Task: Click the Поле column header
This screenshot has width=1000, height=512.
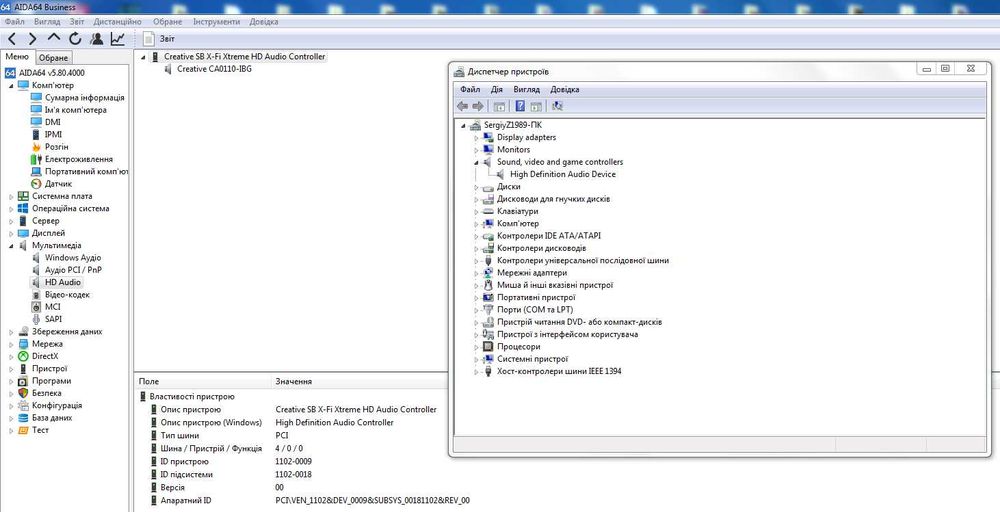Action: (149, 381)
